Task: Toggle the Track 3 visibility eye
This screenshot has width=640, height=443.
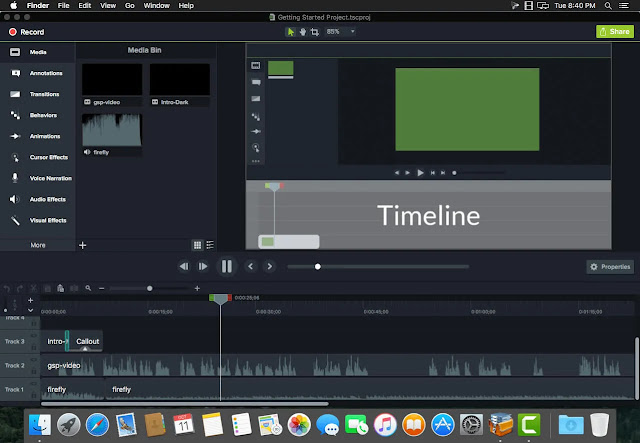Action: (34, 336)
